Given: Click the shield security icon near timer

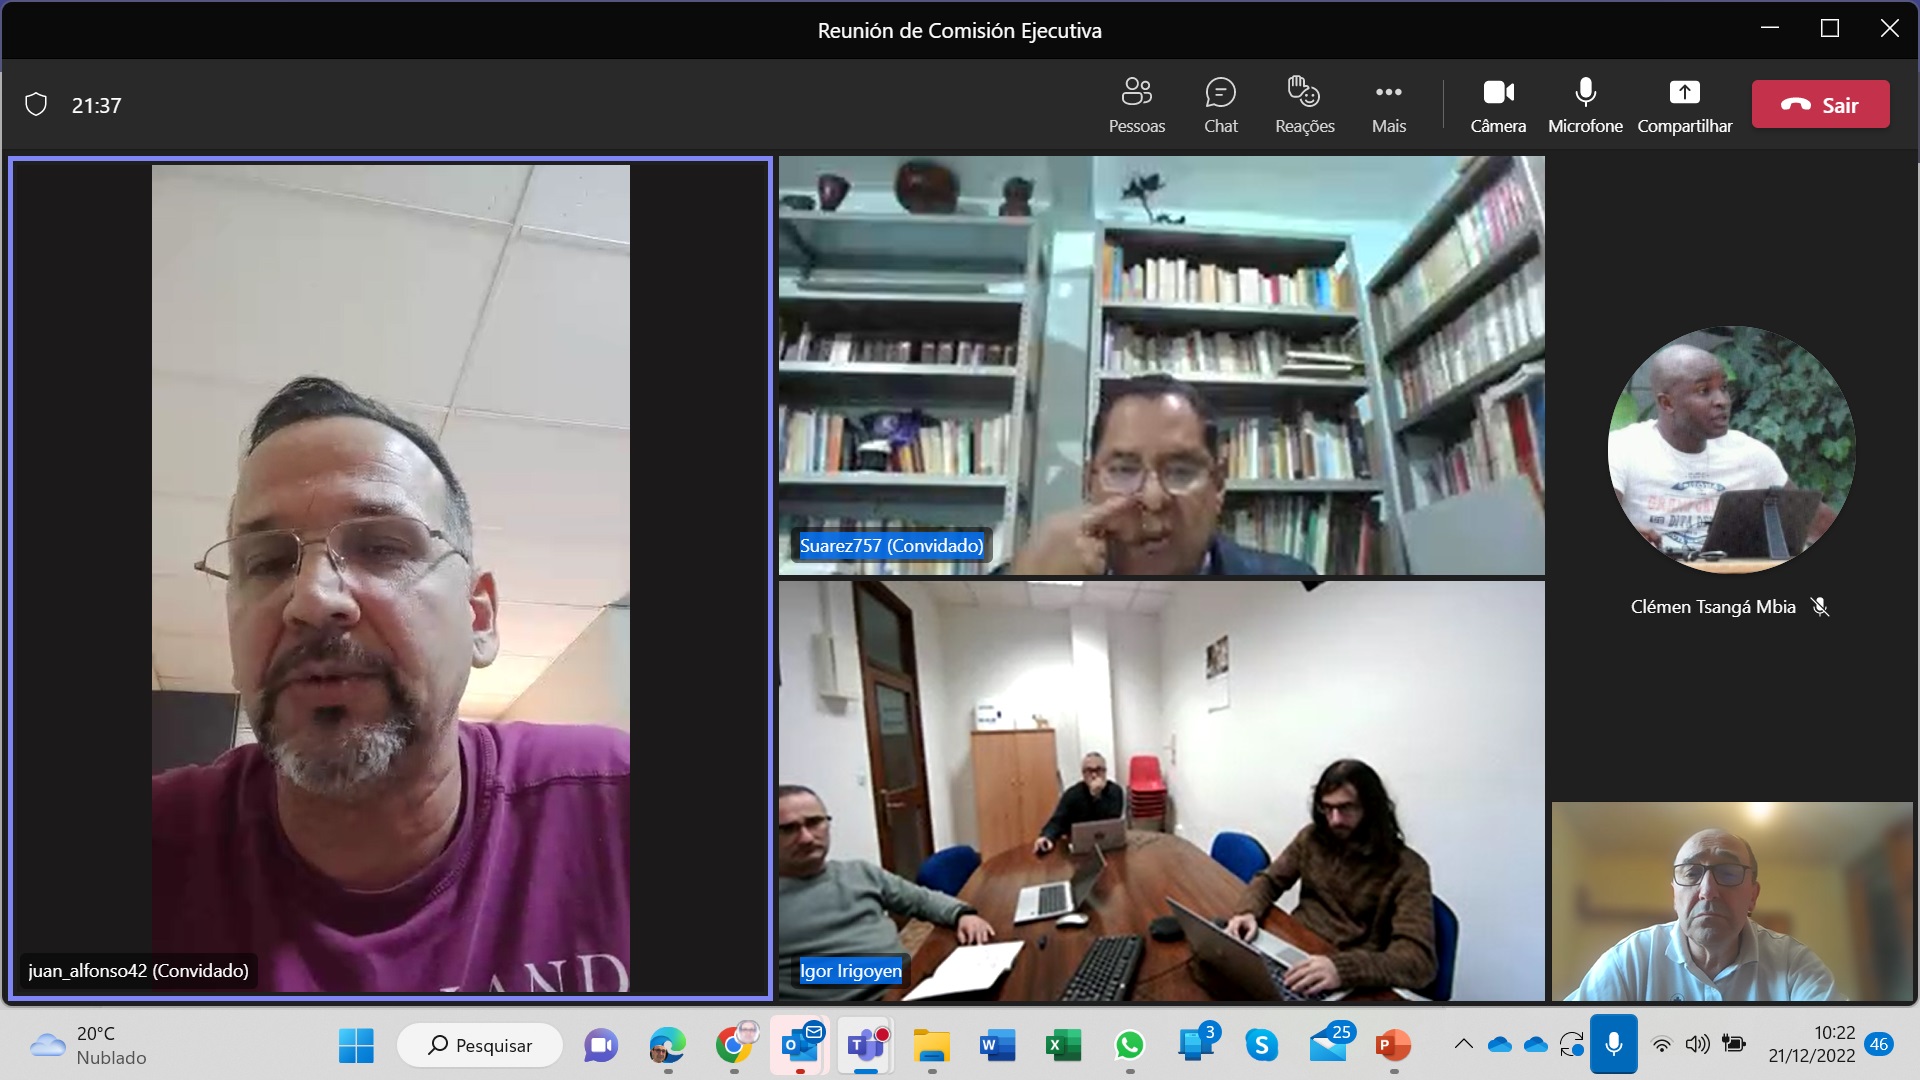Looking at the screenshot, I should tap(36, 105).
